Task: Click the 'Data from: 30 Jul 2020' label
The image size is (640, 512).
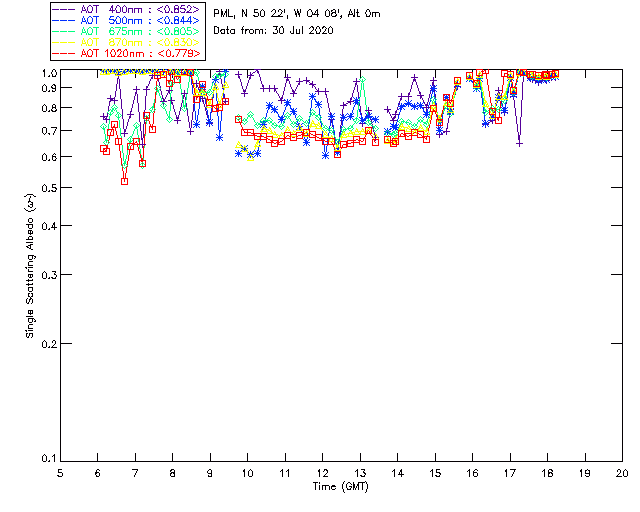Action: click(x=273, y=31)
